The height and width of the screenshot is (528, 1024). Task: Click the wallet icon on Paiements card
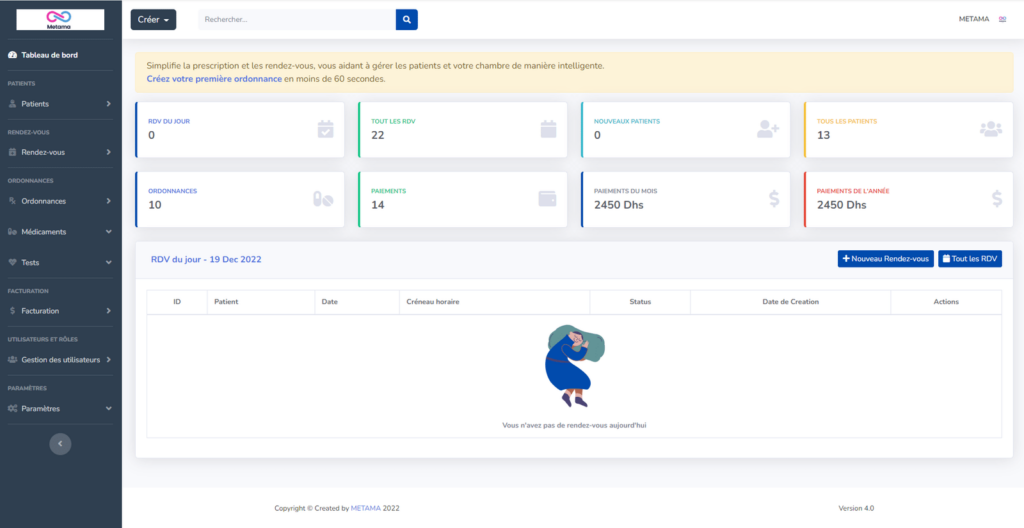tap(547, 199)
